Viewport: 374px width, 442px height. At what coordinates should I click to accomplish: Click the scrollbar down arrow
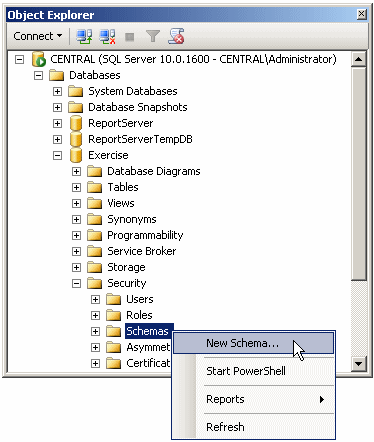pyautogui.click(x=359, y=364)
